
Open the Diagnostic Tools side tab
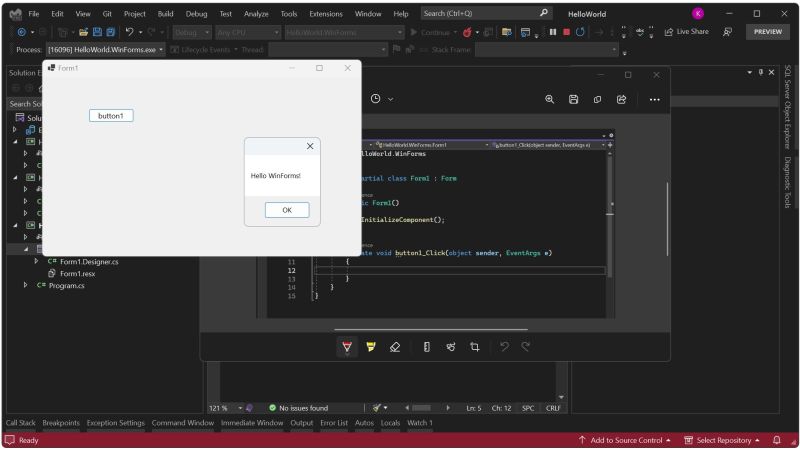pos(787,182)
